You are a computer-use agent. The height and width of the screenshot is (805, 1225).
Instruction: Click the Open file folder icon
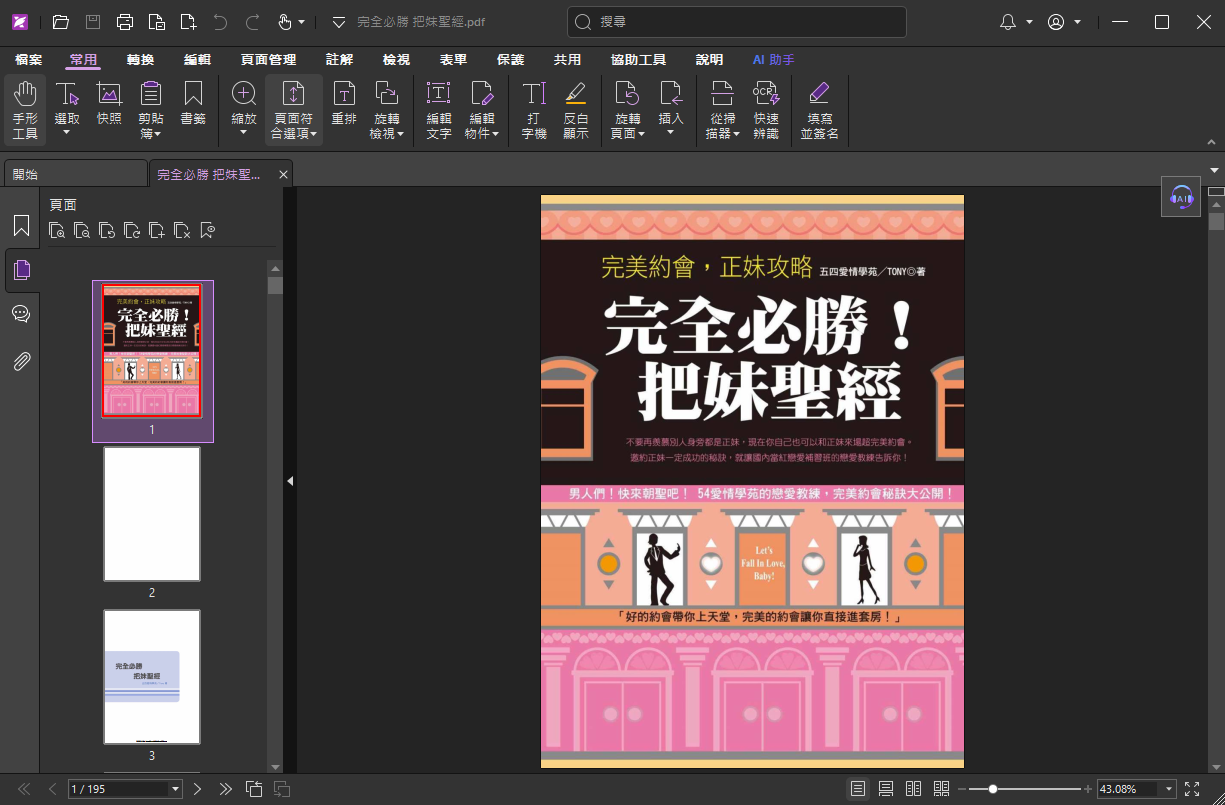coord(61,22)
